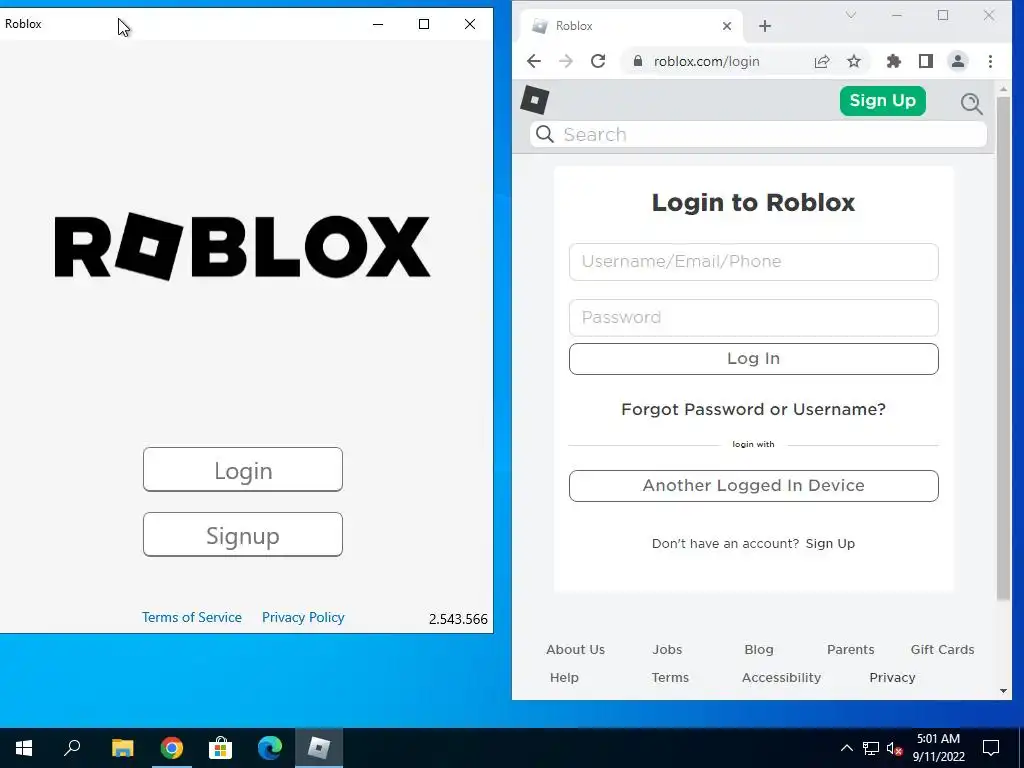The image size is (1024, 768).
Task: Click the scrollbar down arrow in Chrome
Action: click(x=1003, y=691)
